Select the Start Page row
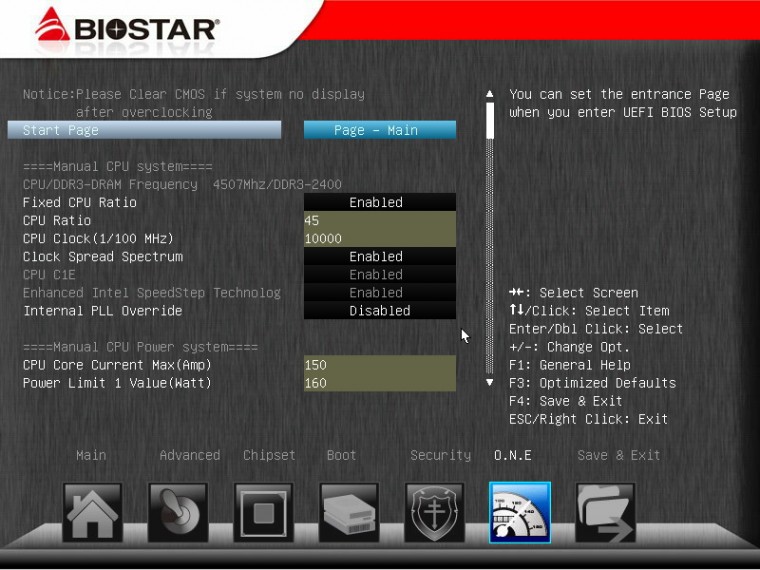 coord(144,130)
